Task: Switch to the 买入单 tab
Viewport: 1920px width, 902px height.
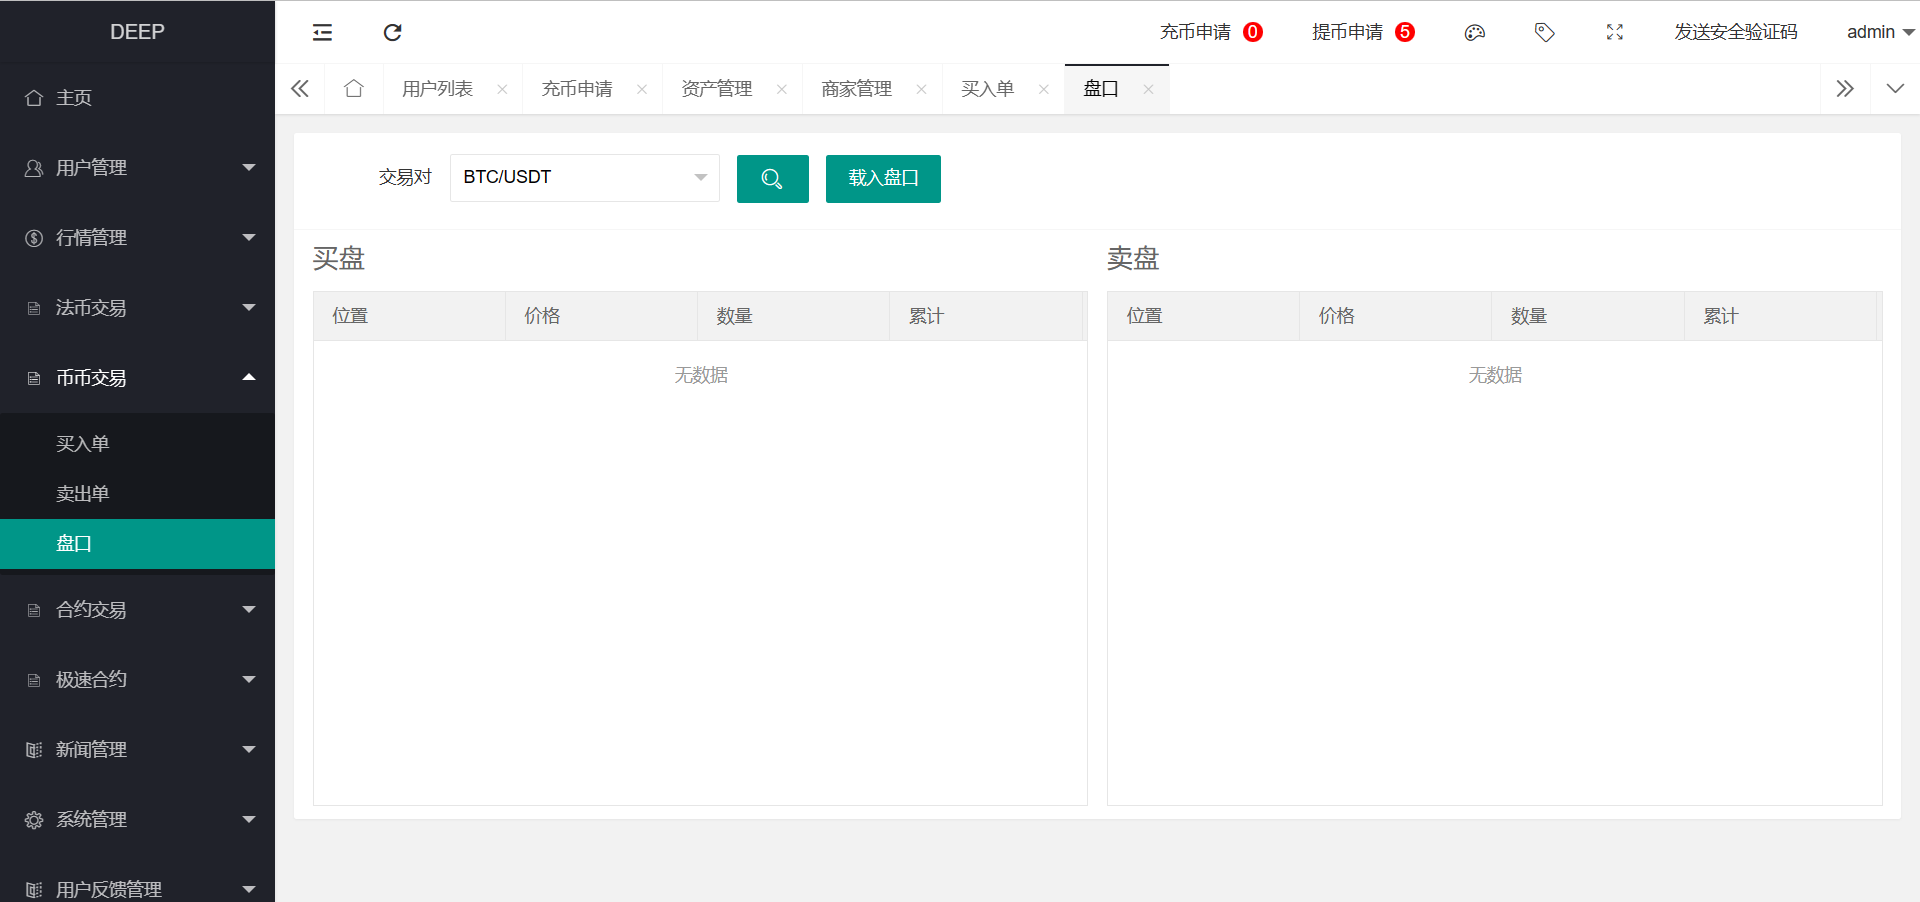Action: [x=987, y=88]
